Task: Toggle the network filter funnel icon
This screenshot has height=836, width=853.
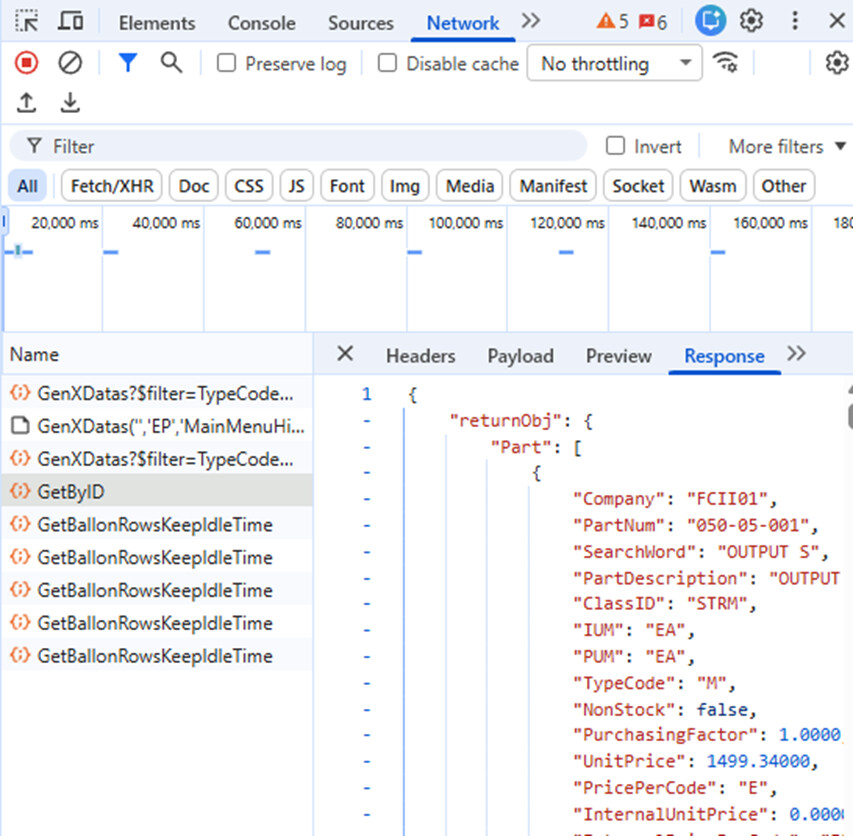Action: [127, 63]
